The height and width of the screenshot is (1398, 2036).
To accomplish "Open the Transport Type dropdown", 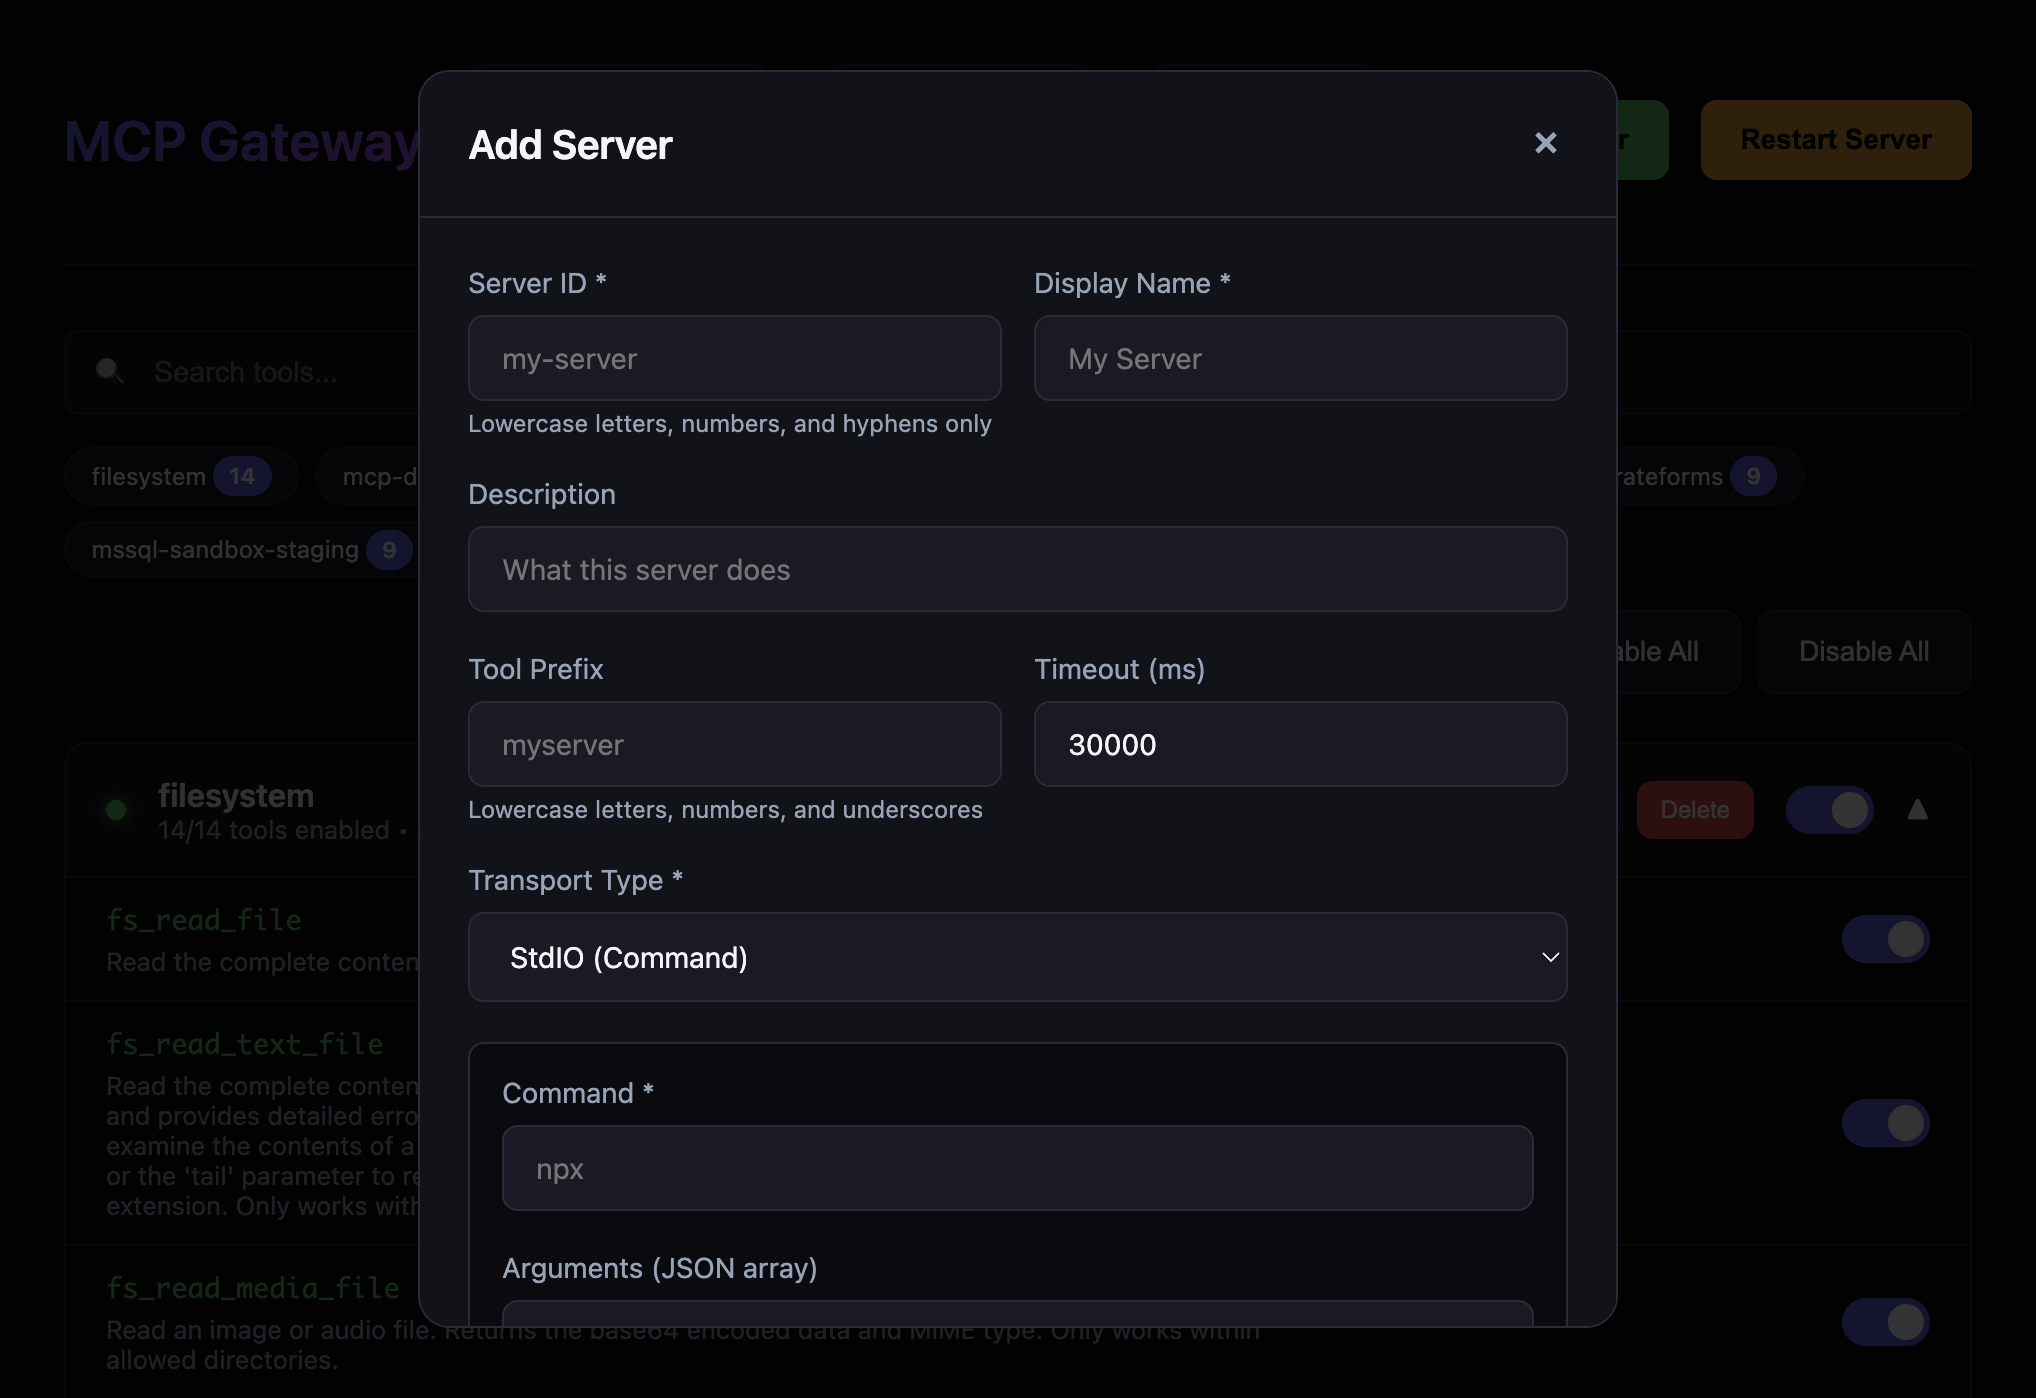I will pyautogui.click(x=1017, y=957).
